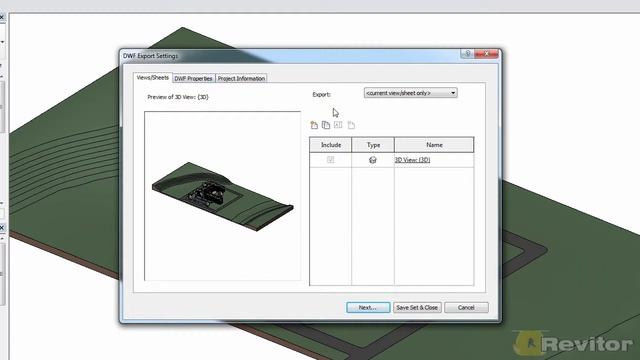Click Save Set & Close button

[x=417, y=307]
